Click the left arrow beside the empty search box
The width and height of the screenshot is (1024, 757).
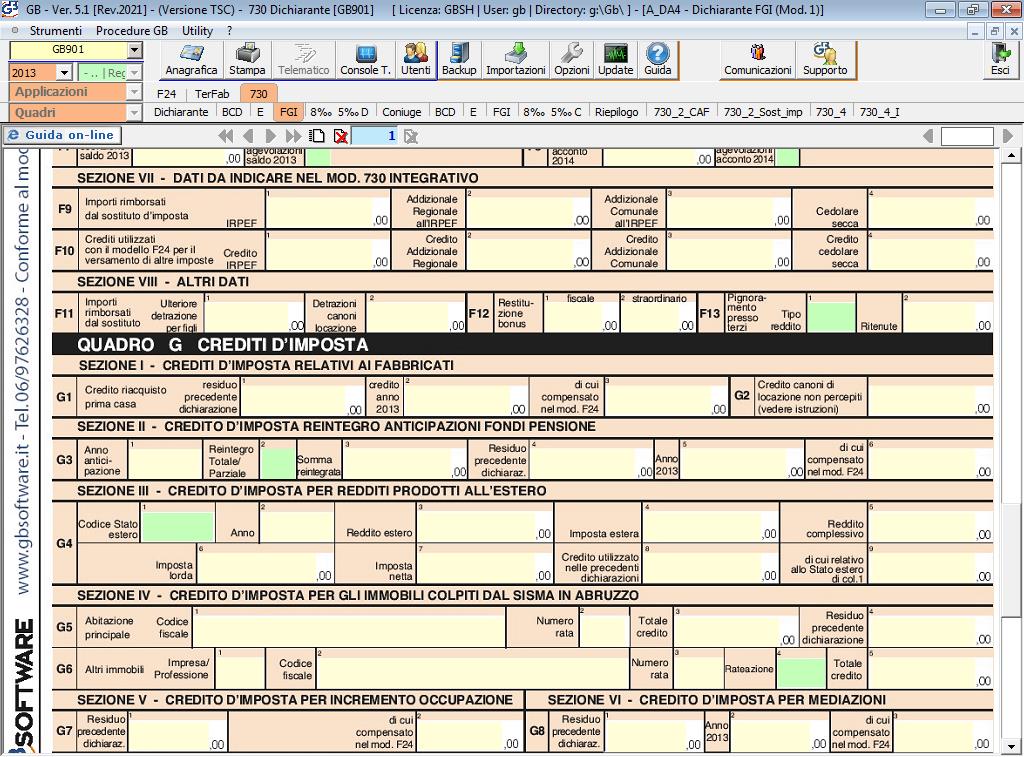tap(928, 136)
